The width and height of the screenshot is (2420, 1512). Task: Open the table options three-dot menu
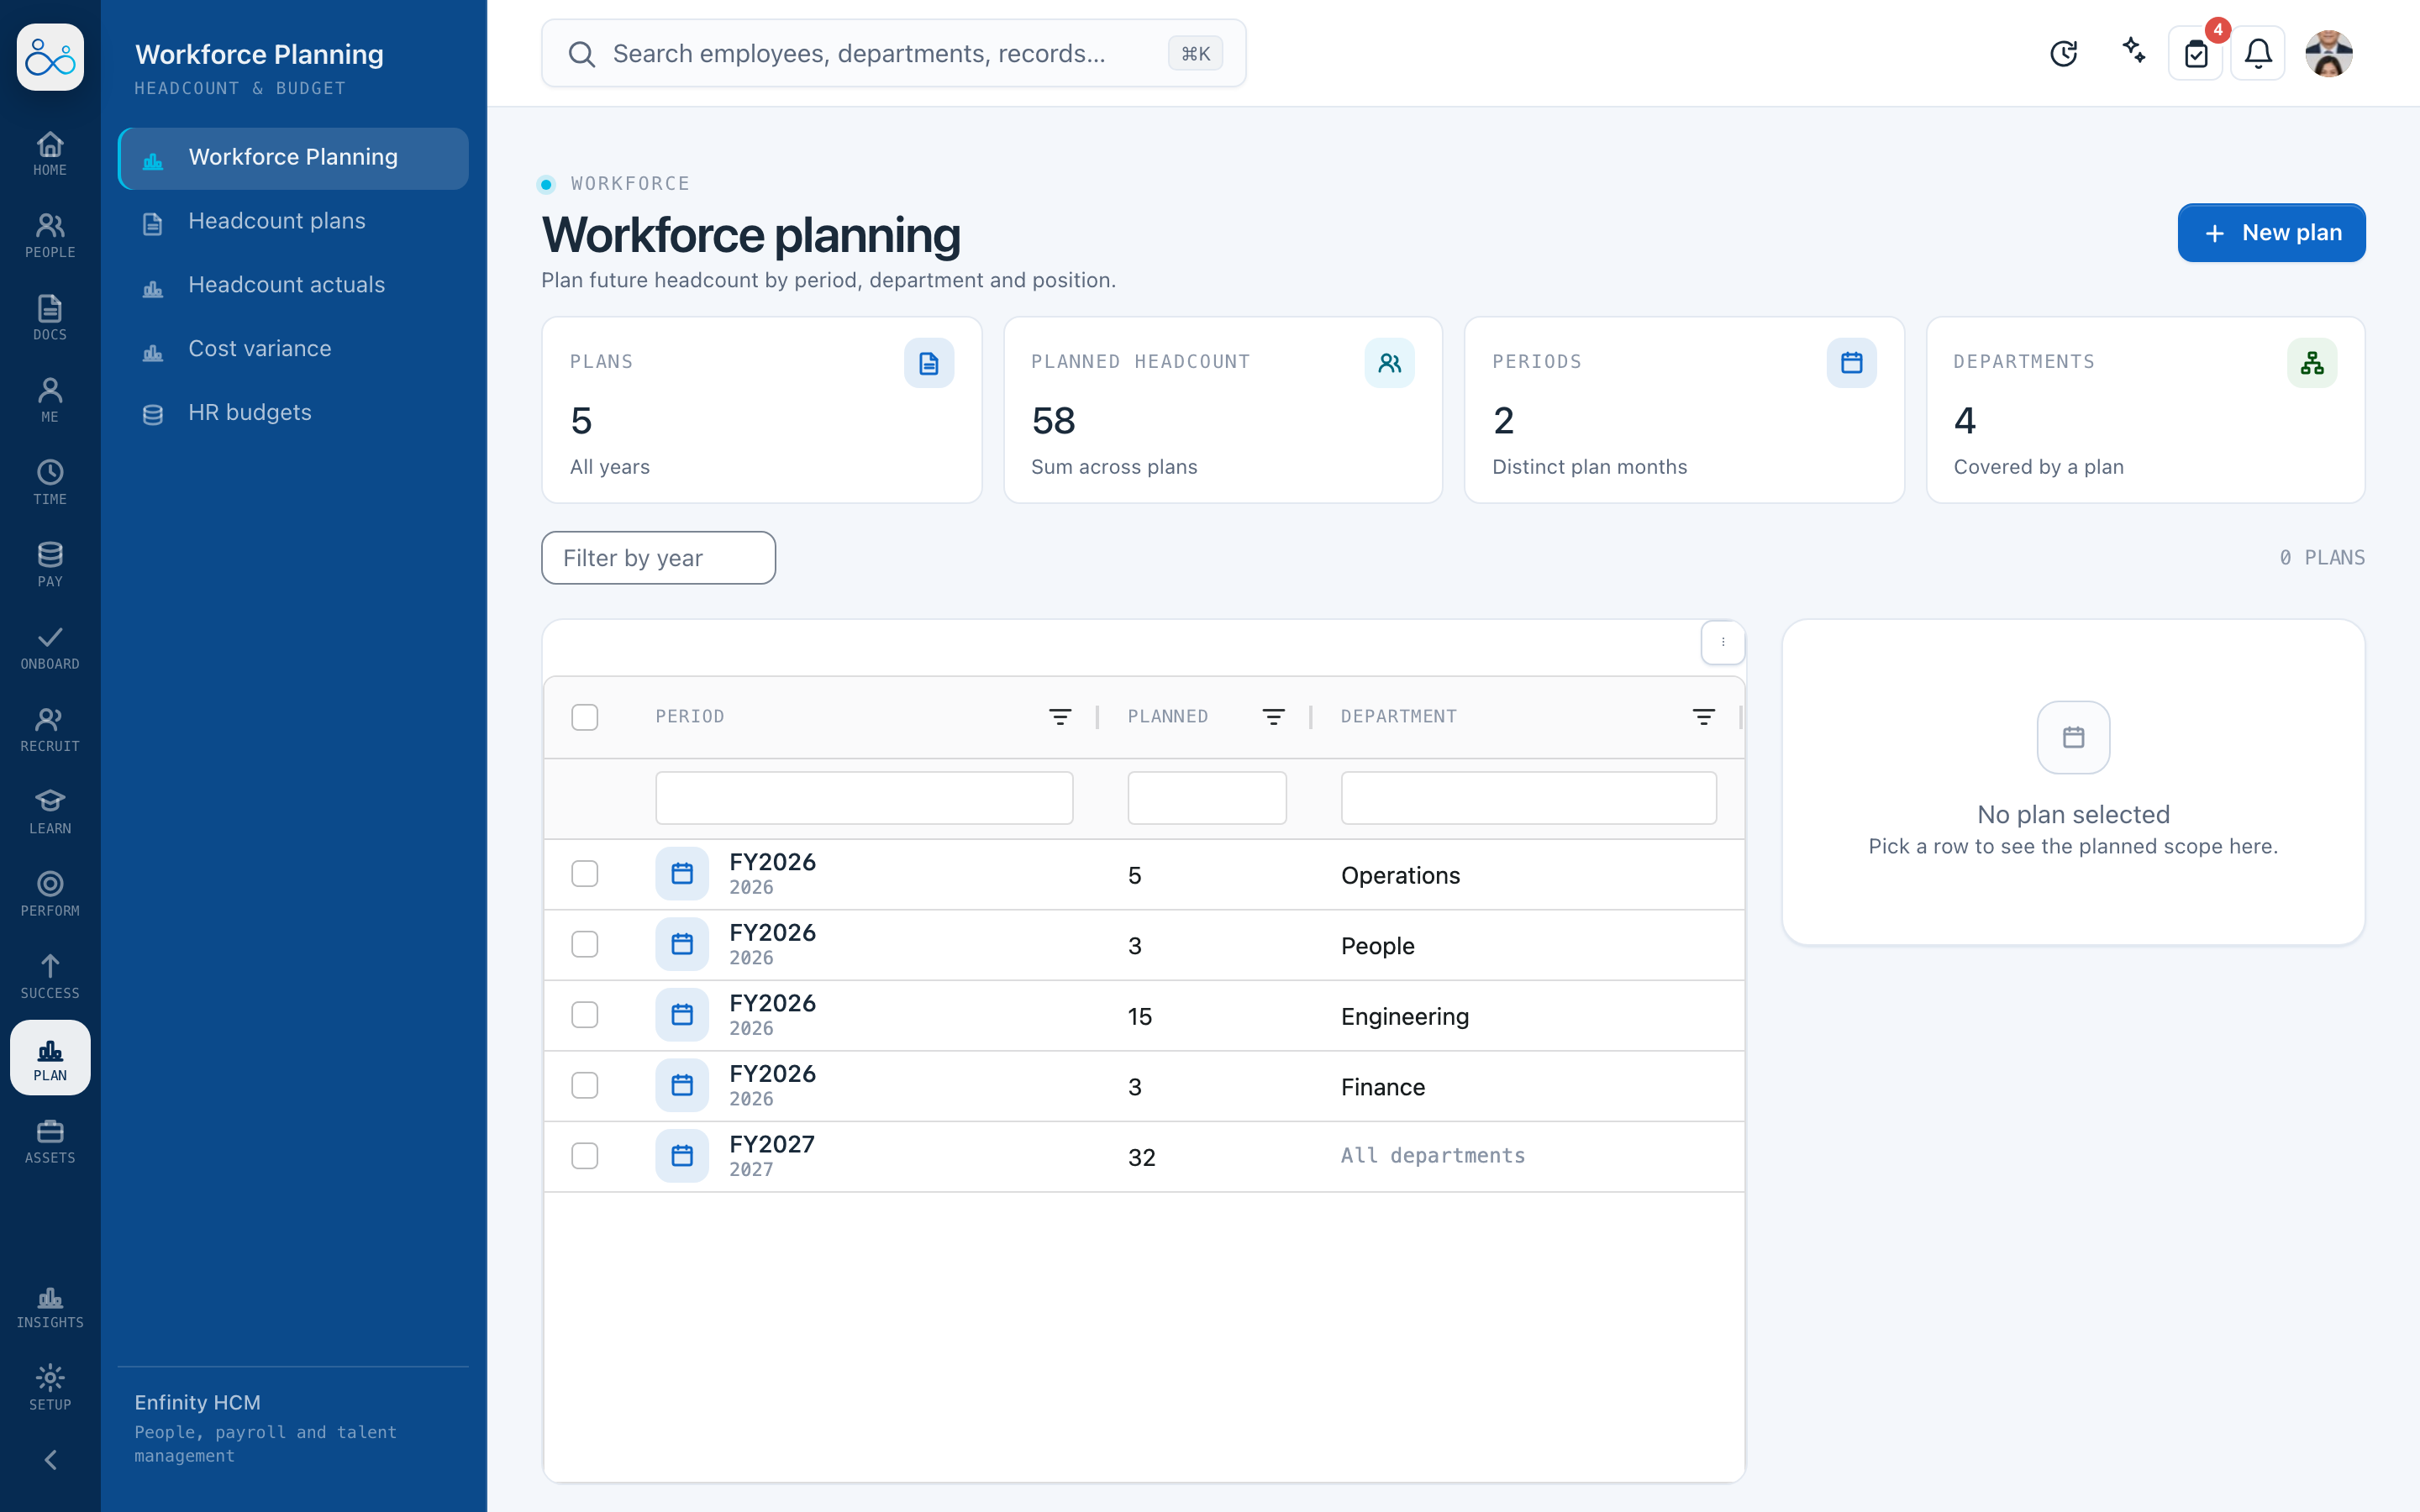1722,642
